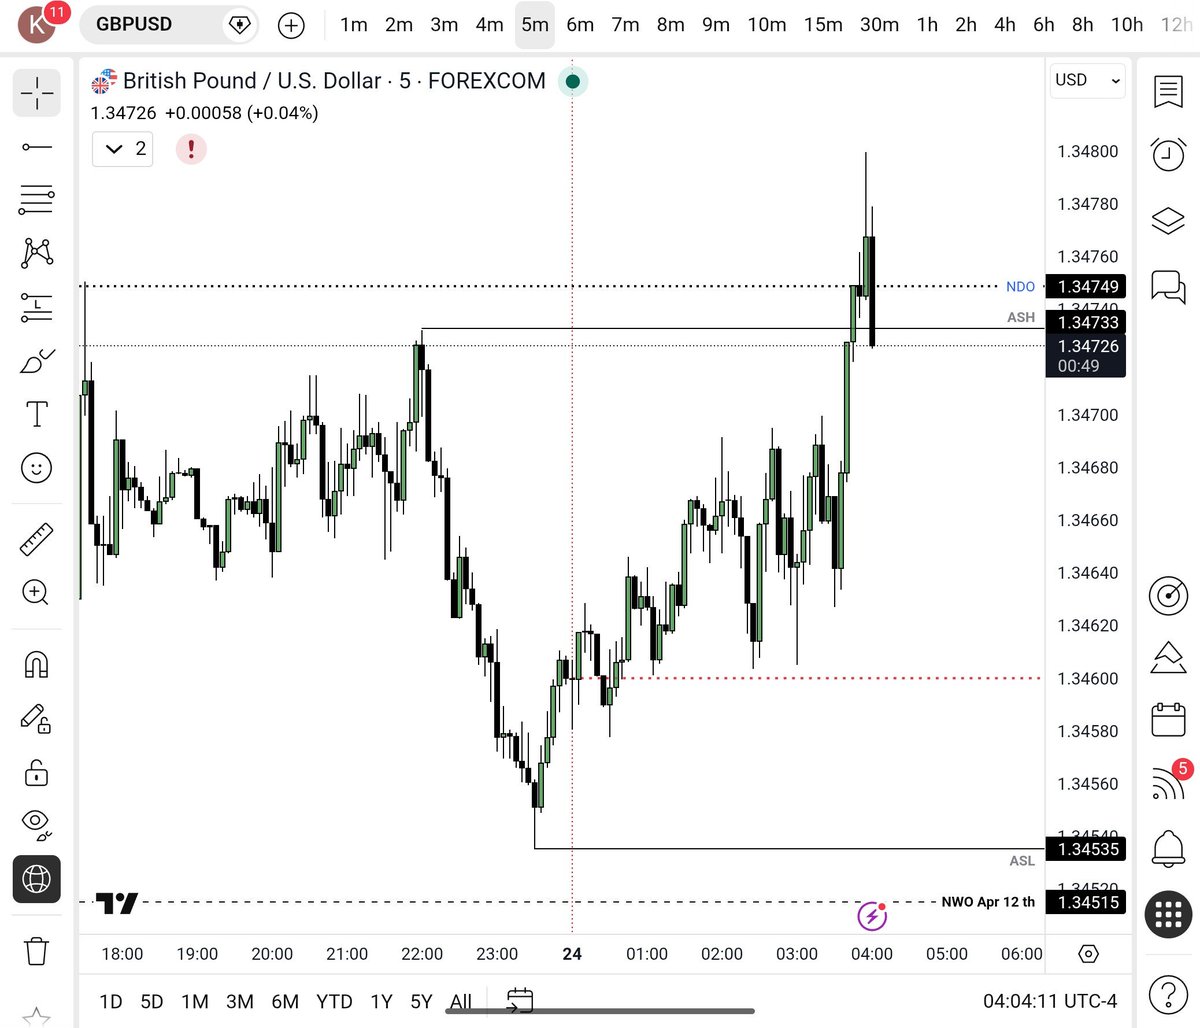Image resolution: width=1200 pixels, height=1028 pixels.
Task: Select the brush drawing tool
Action: click(37, 361)
